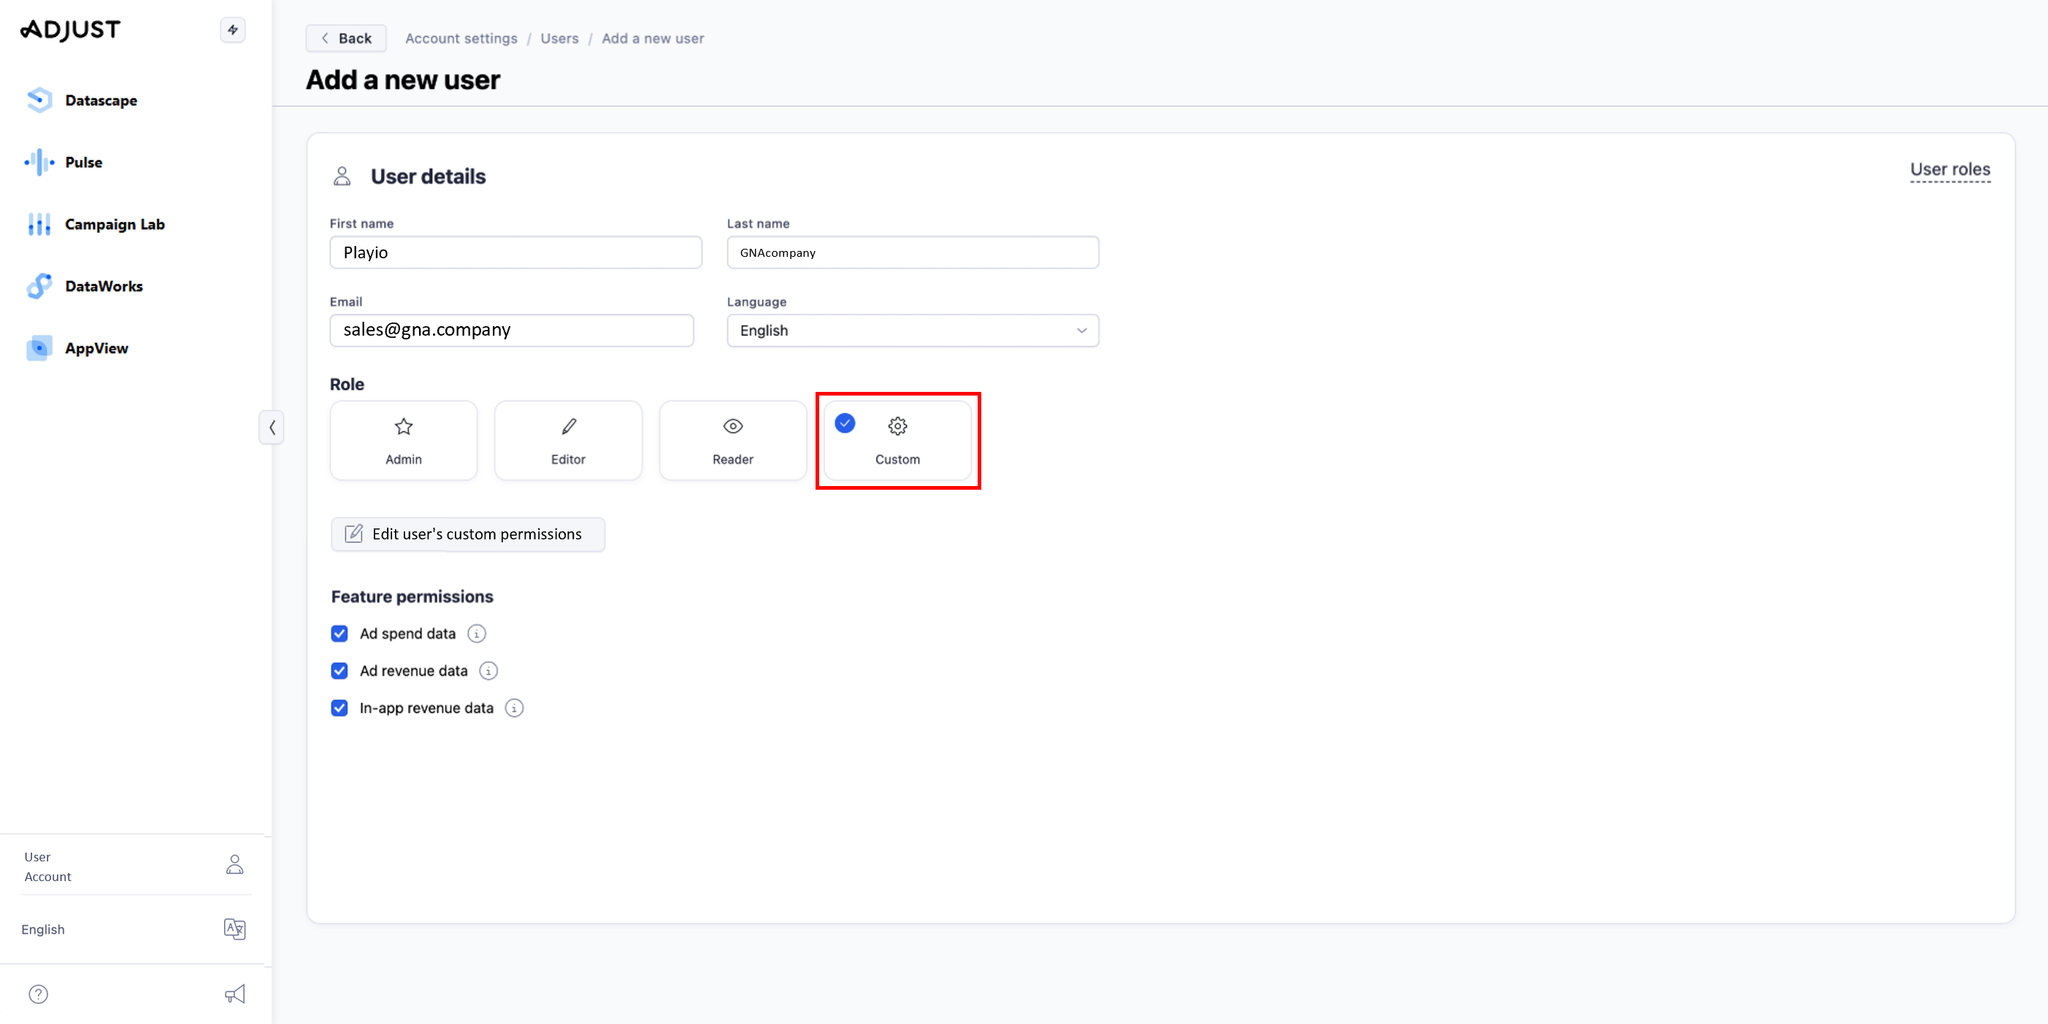
Task: Open help with the question mark icon
Action: [x=38, y=994]
